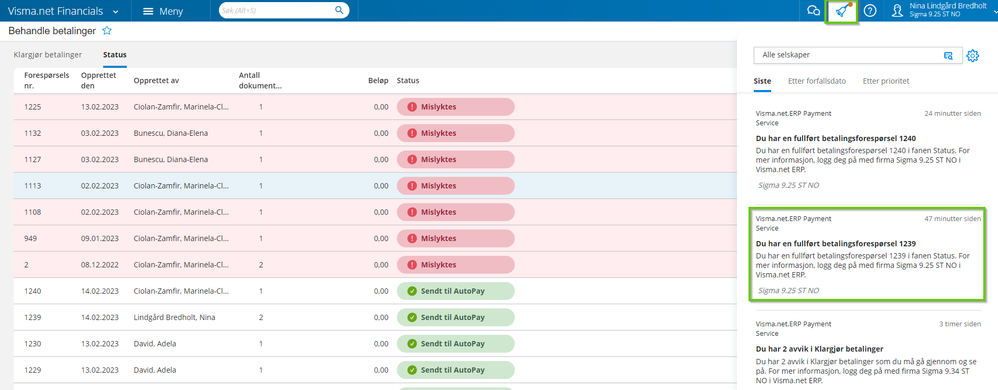Sort by Opprettet av column header
The height and width of the screenshot is (390, 998).
pos(157,80)
